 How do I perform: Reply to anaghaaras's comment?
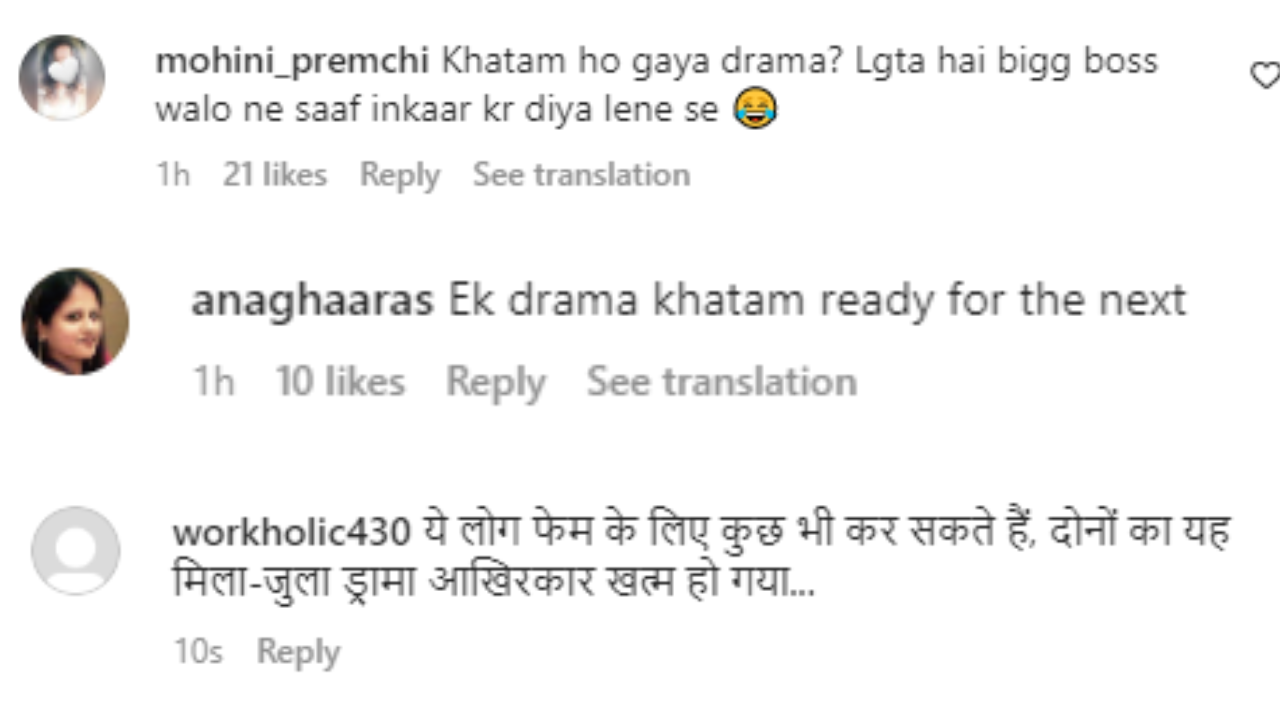point(496,382)
